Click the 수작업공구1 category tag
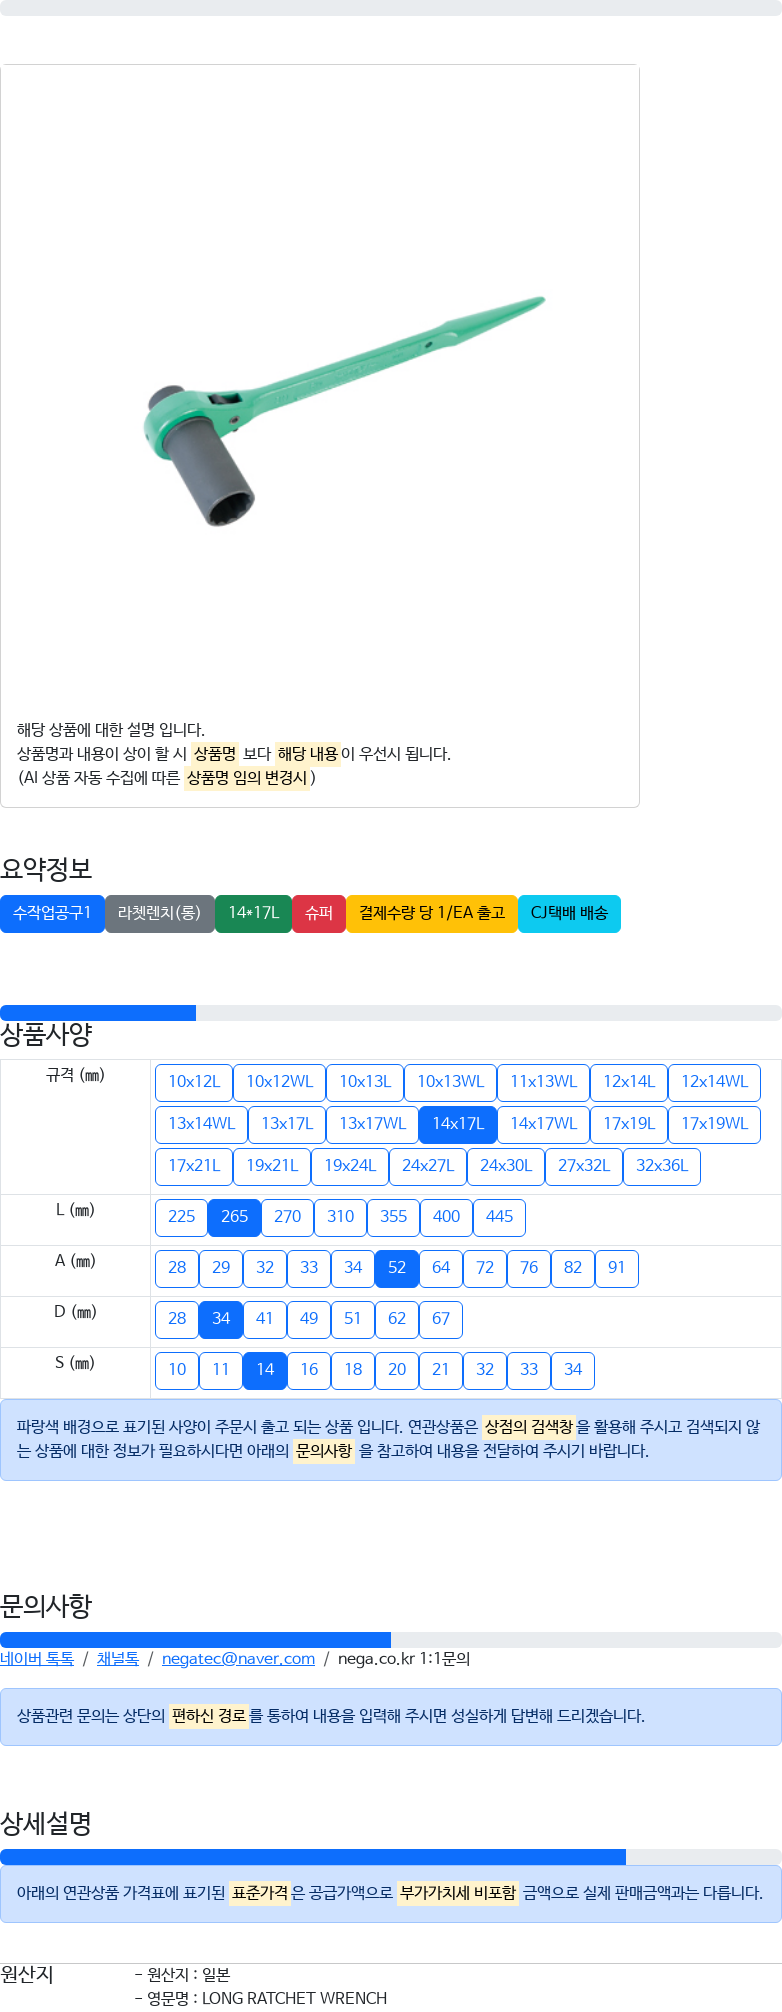 tap(52, 913)
